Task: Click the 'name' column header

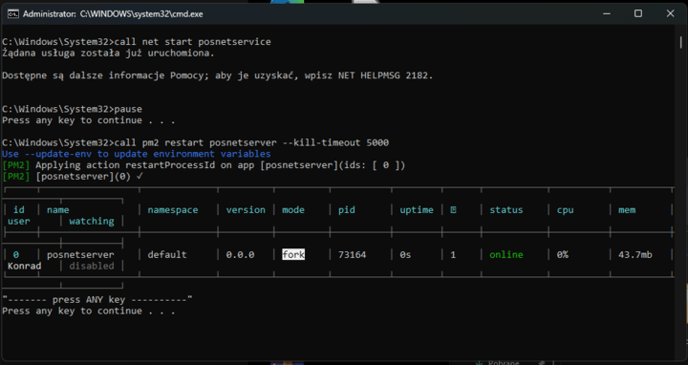Action: (58, 210)
